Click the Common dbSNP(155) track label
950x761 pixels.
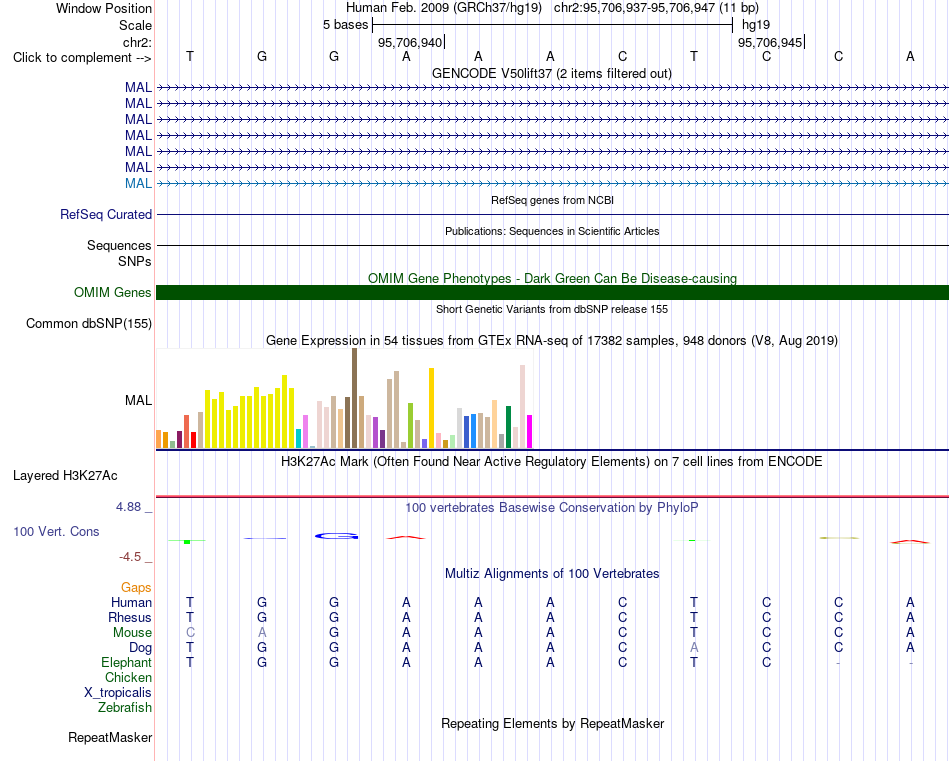(x=88, y=324)
